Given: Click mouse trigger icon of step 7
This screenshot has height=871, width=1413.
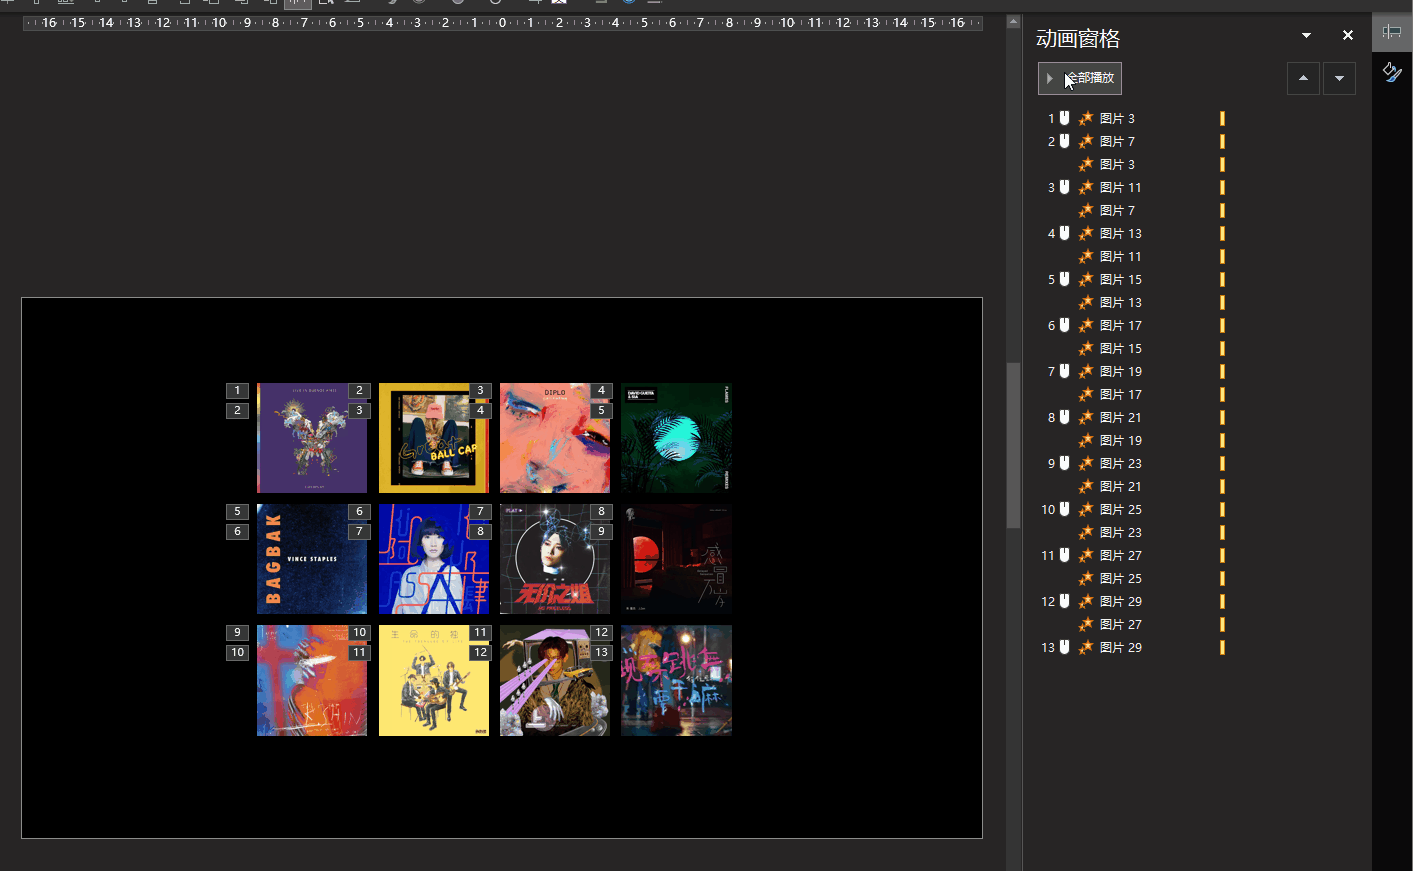Looking at the screenshot, I should [x=1065, y=371].
